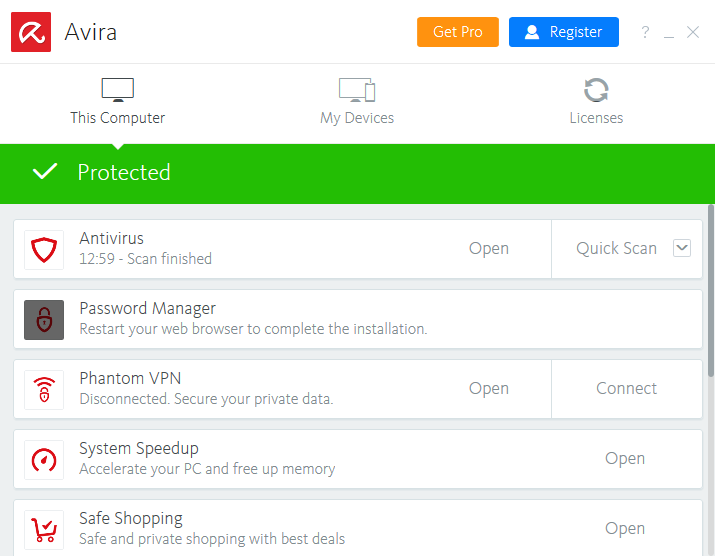Viewport: 715px width, 556px height.
Task: Click the Avira red logo icon
Action: click(31, 32)
